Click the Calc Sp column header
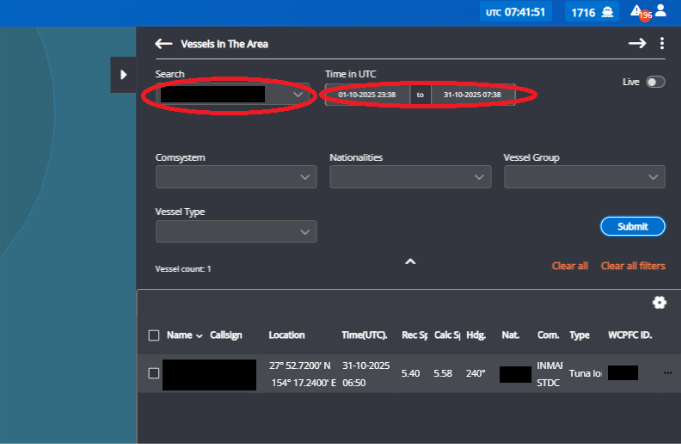 coord(447,335)
